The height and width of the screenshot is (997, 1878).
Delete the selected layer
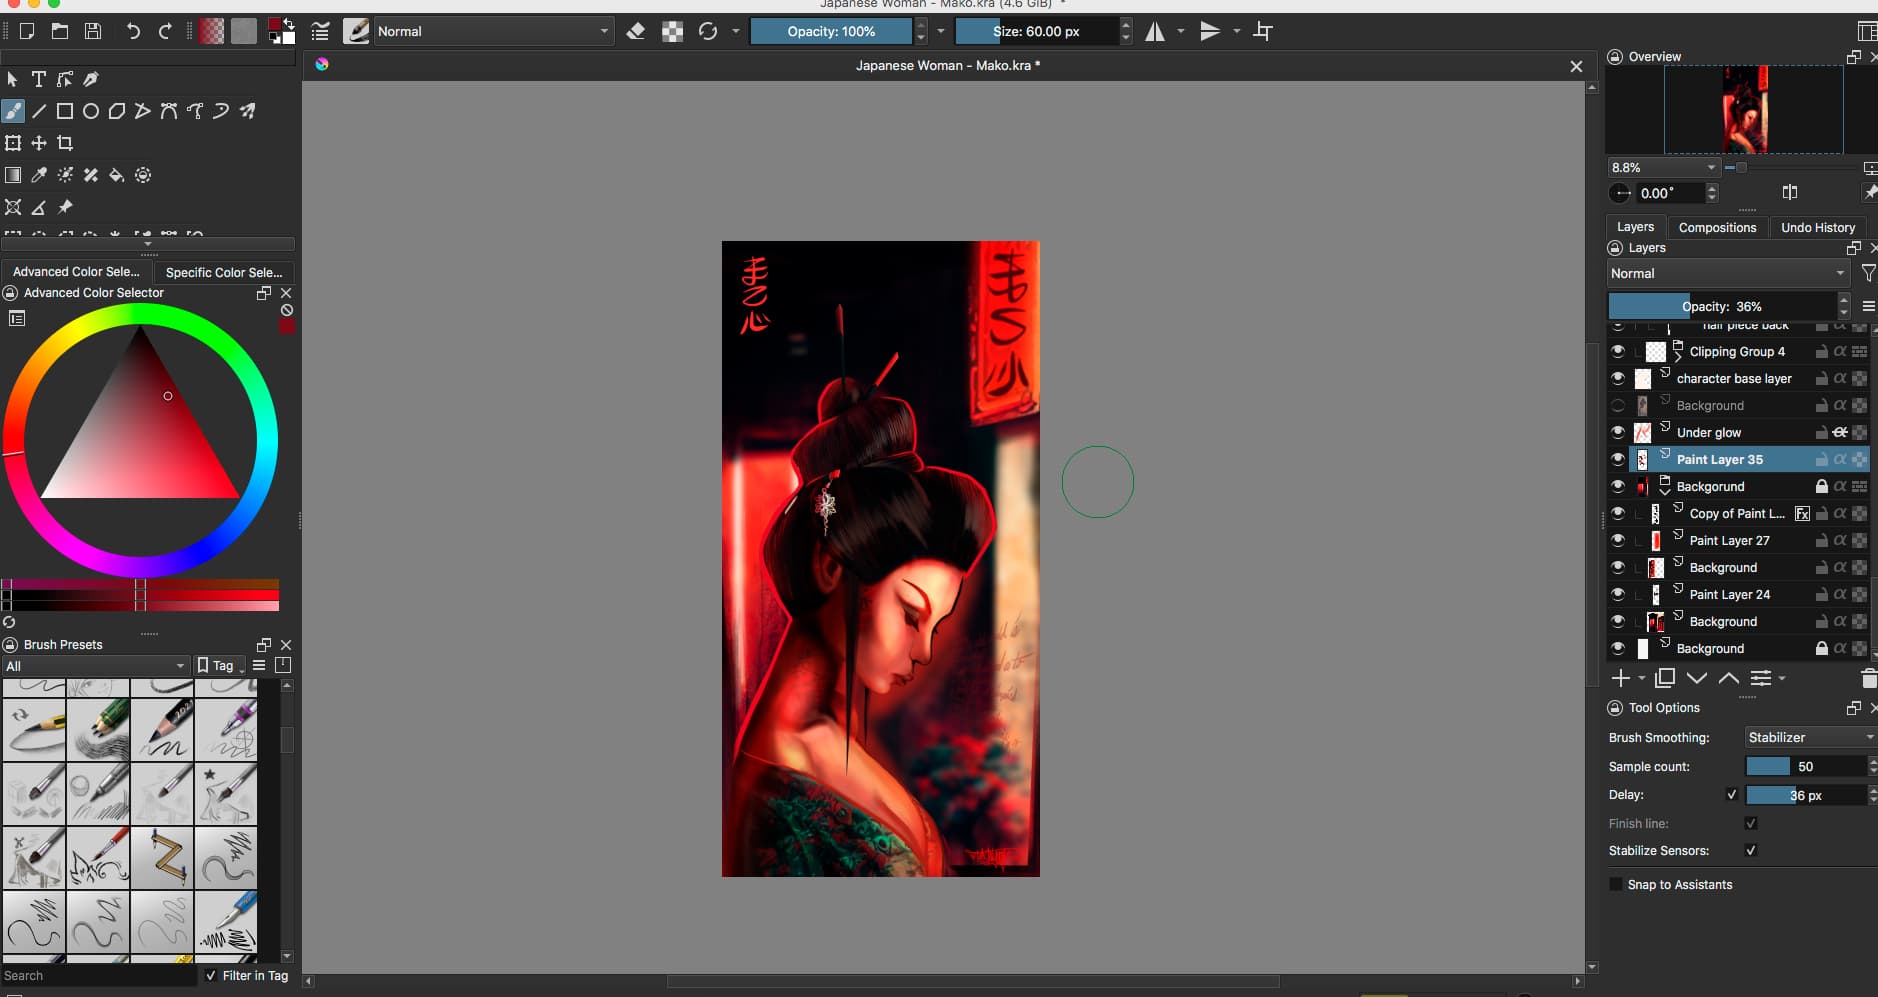point(1868,678)
